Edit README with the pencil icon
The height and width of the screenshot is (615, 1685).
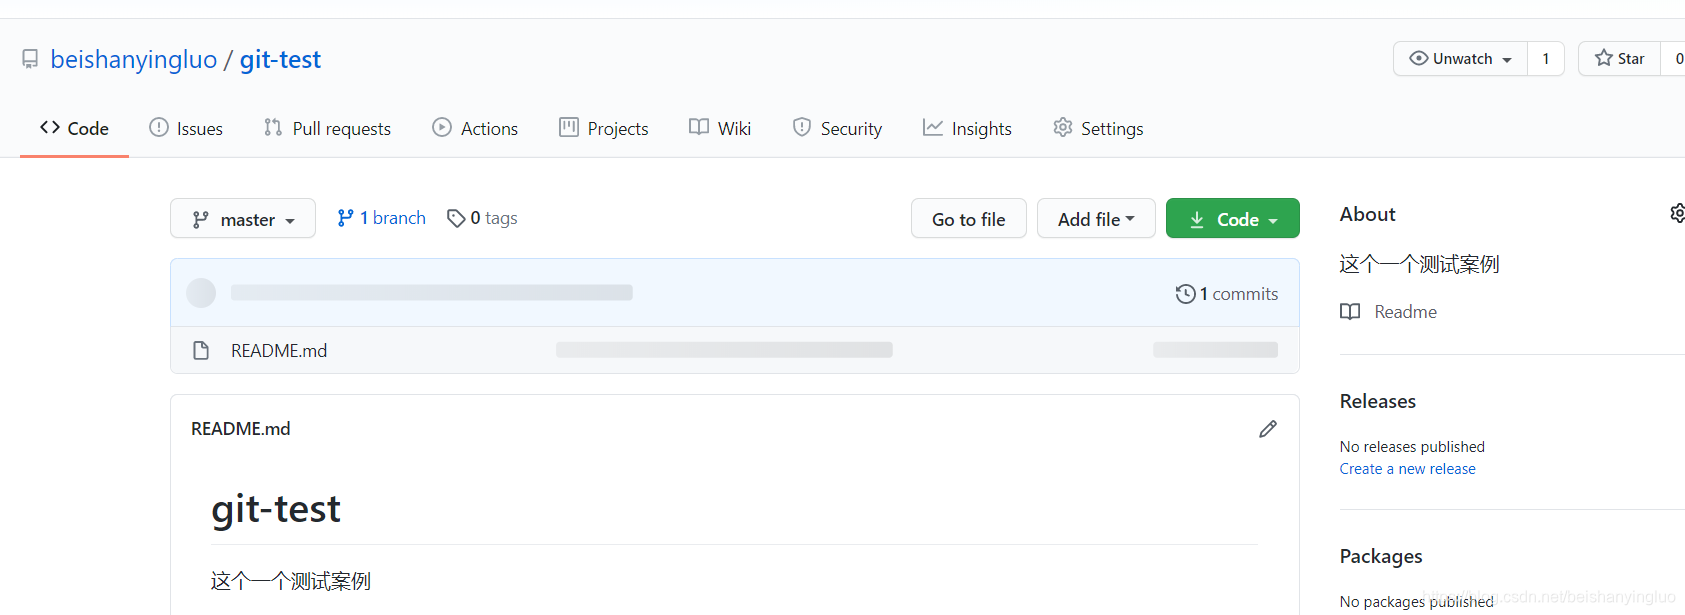(x=1268, y=429)
